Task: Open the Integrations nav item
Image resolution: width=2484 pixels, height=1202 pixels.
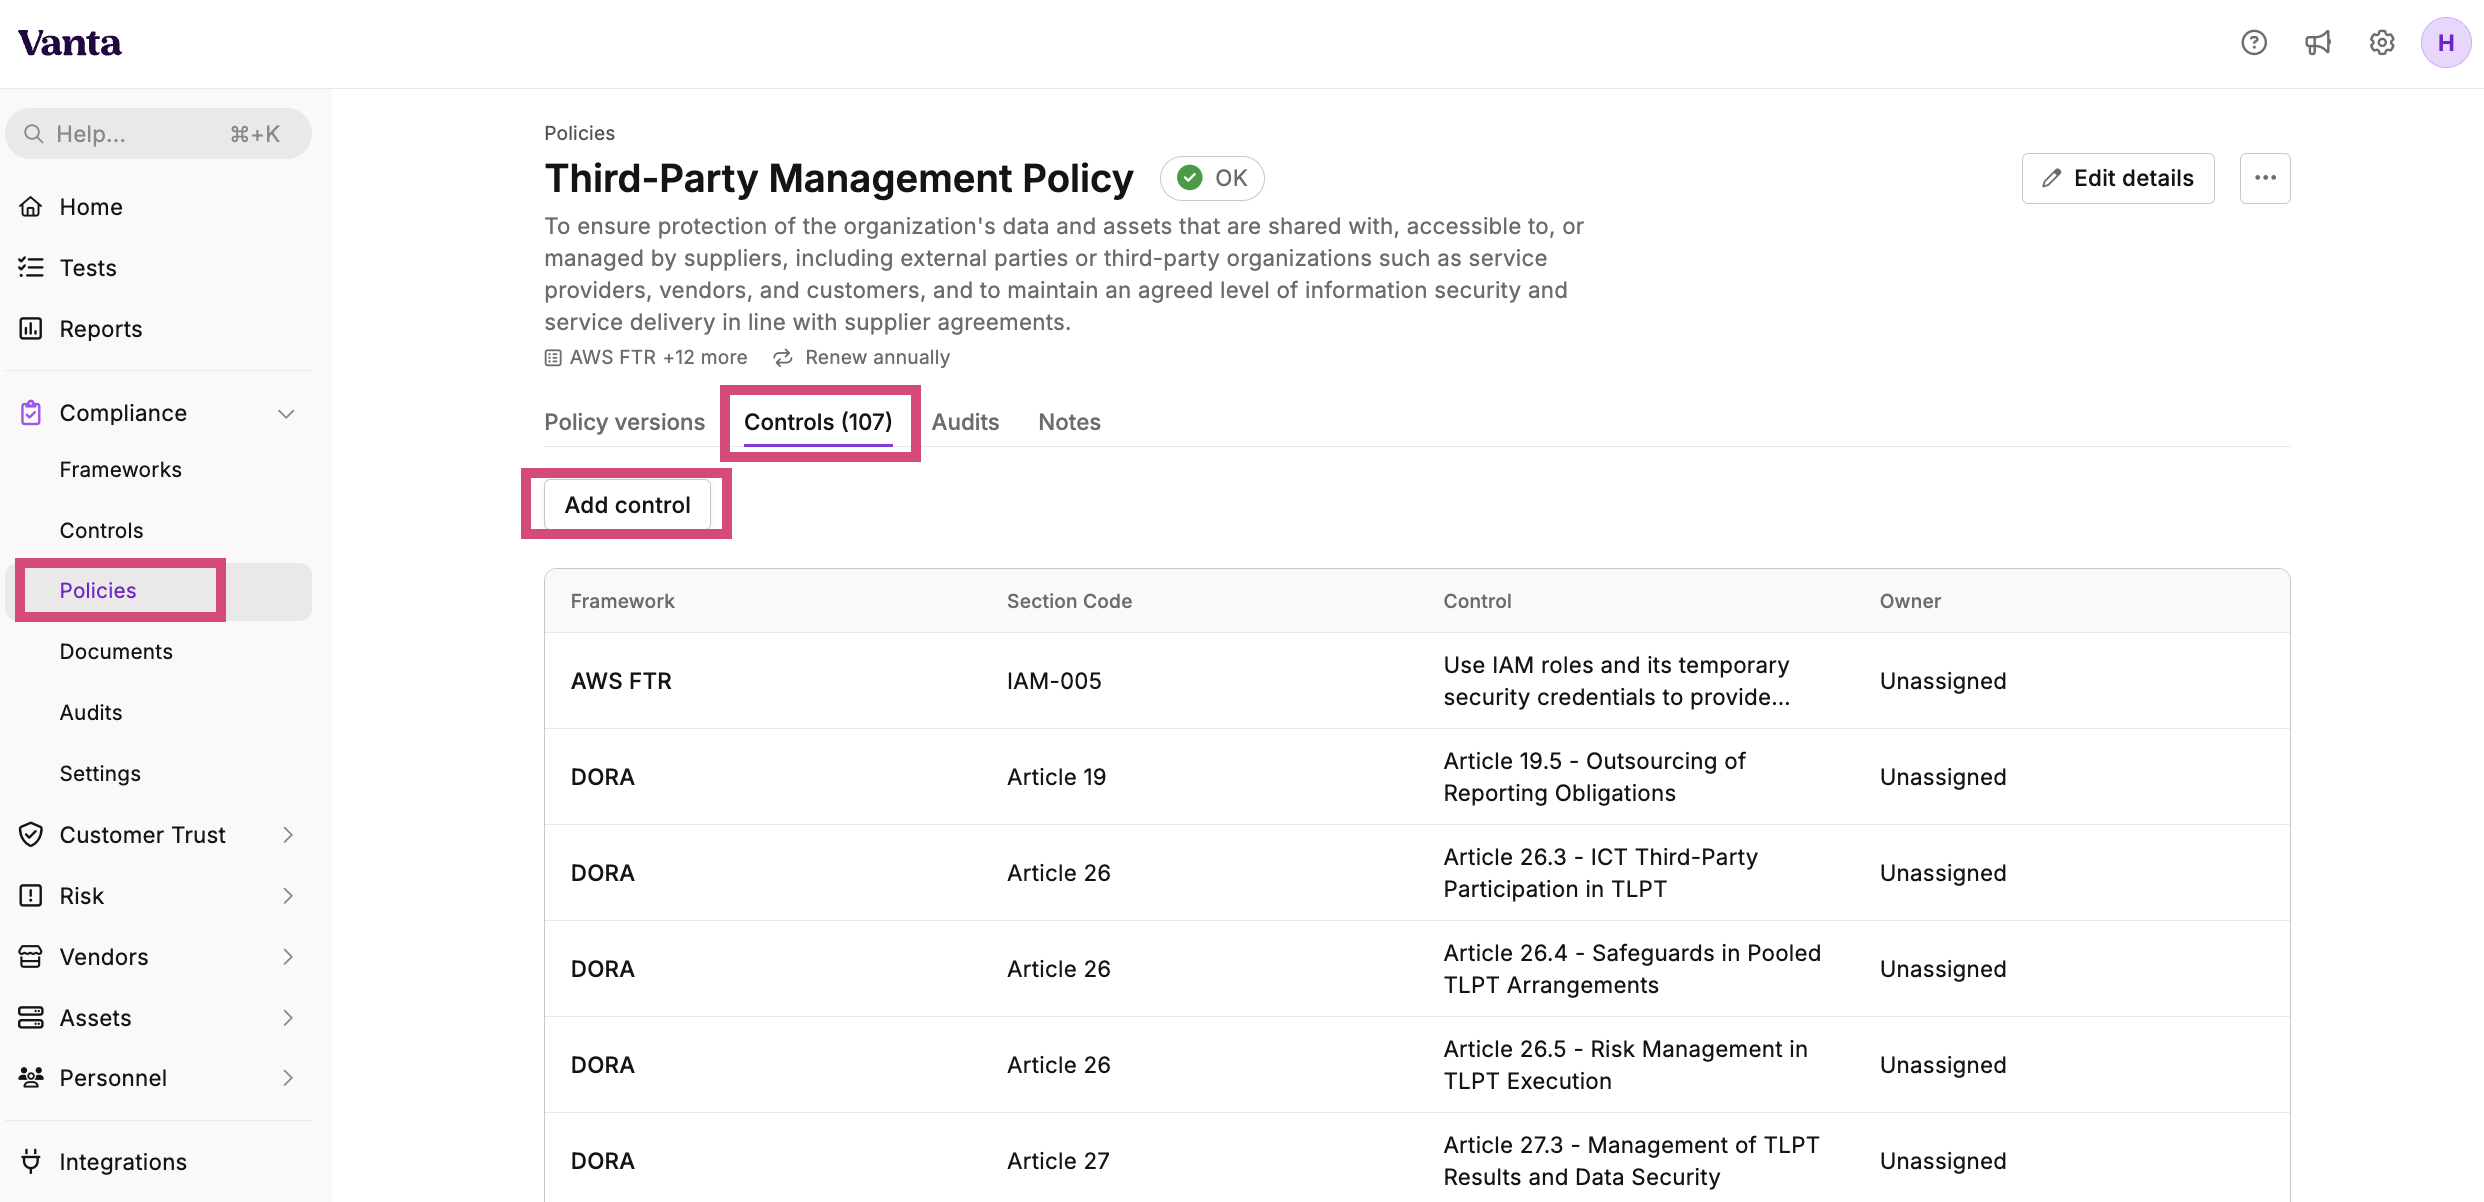Action: click(x=123, y=1162)
